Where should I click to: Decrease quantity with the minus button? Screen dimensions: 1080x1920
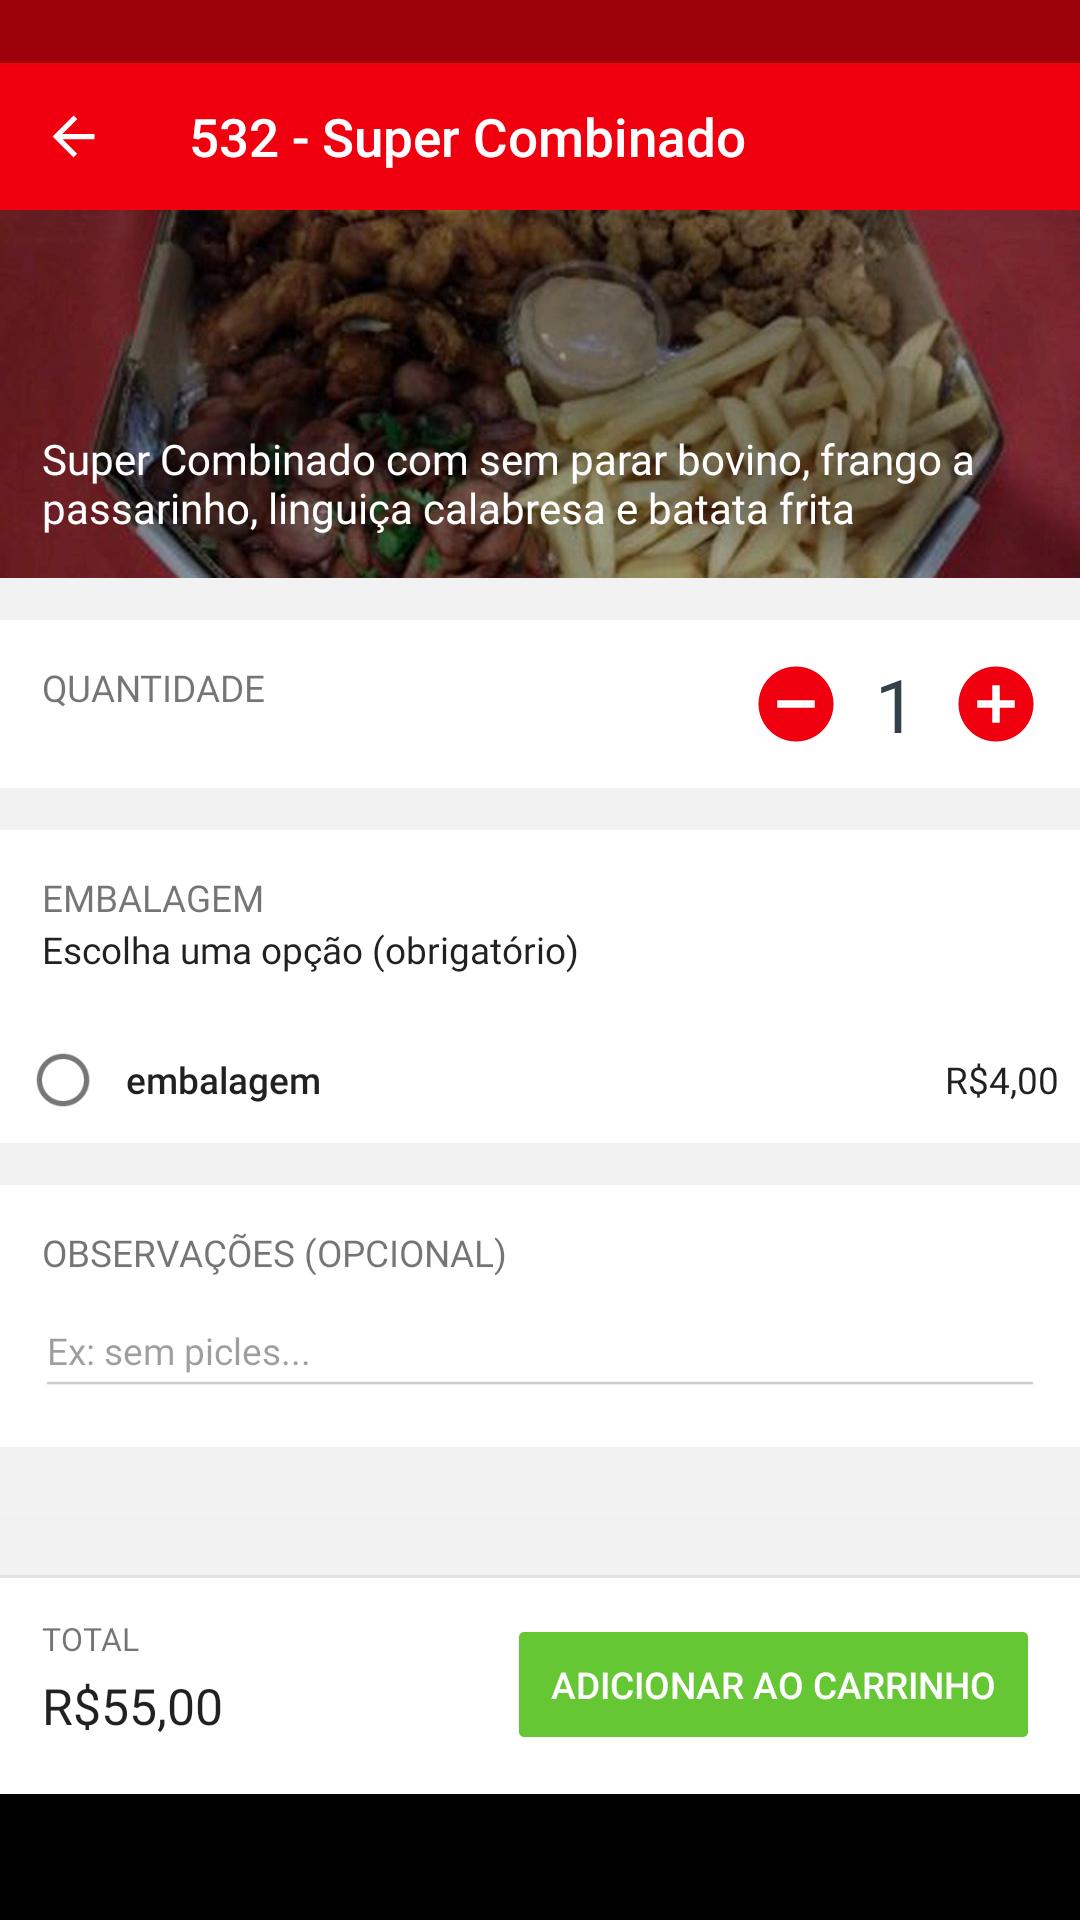tap(796, 704)
